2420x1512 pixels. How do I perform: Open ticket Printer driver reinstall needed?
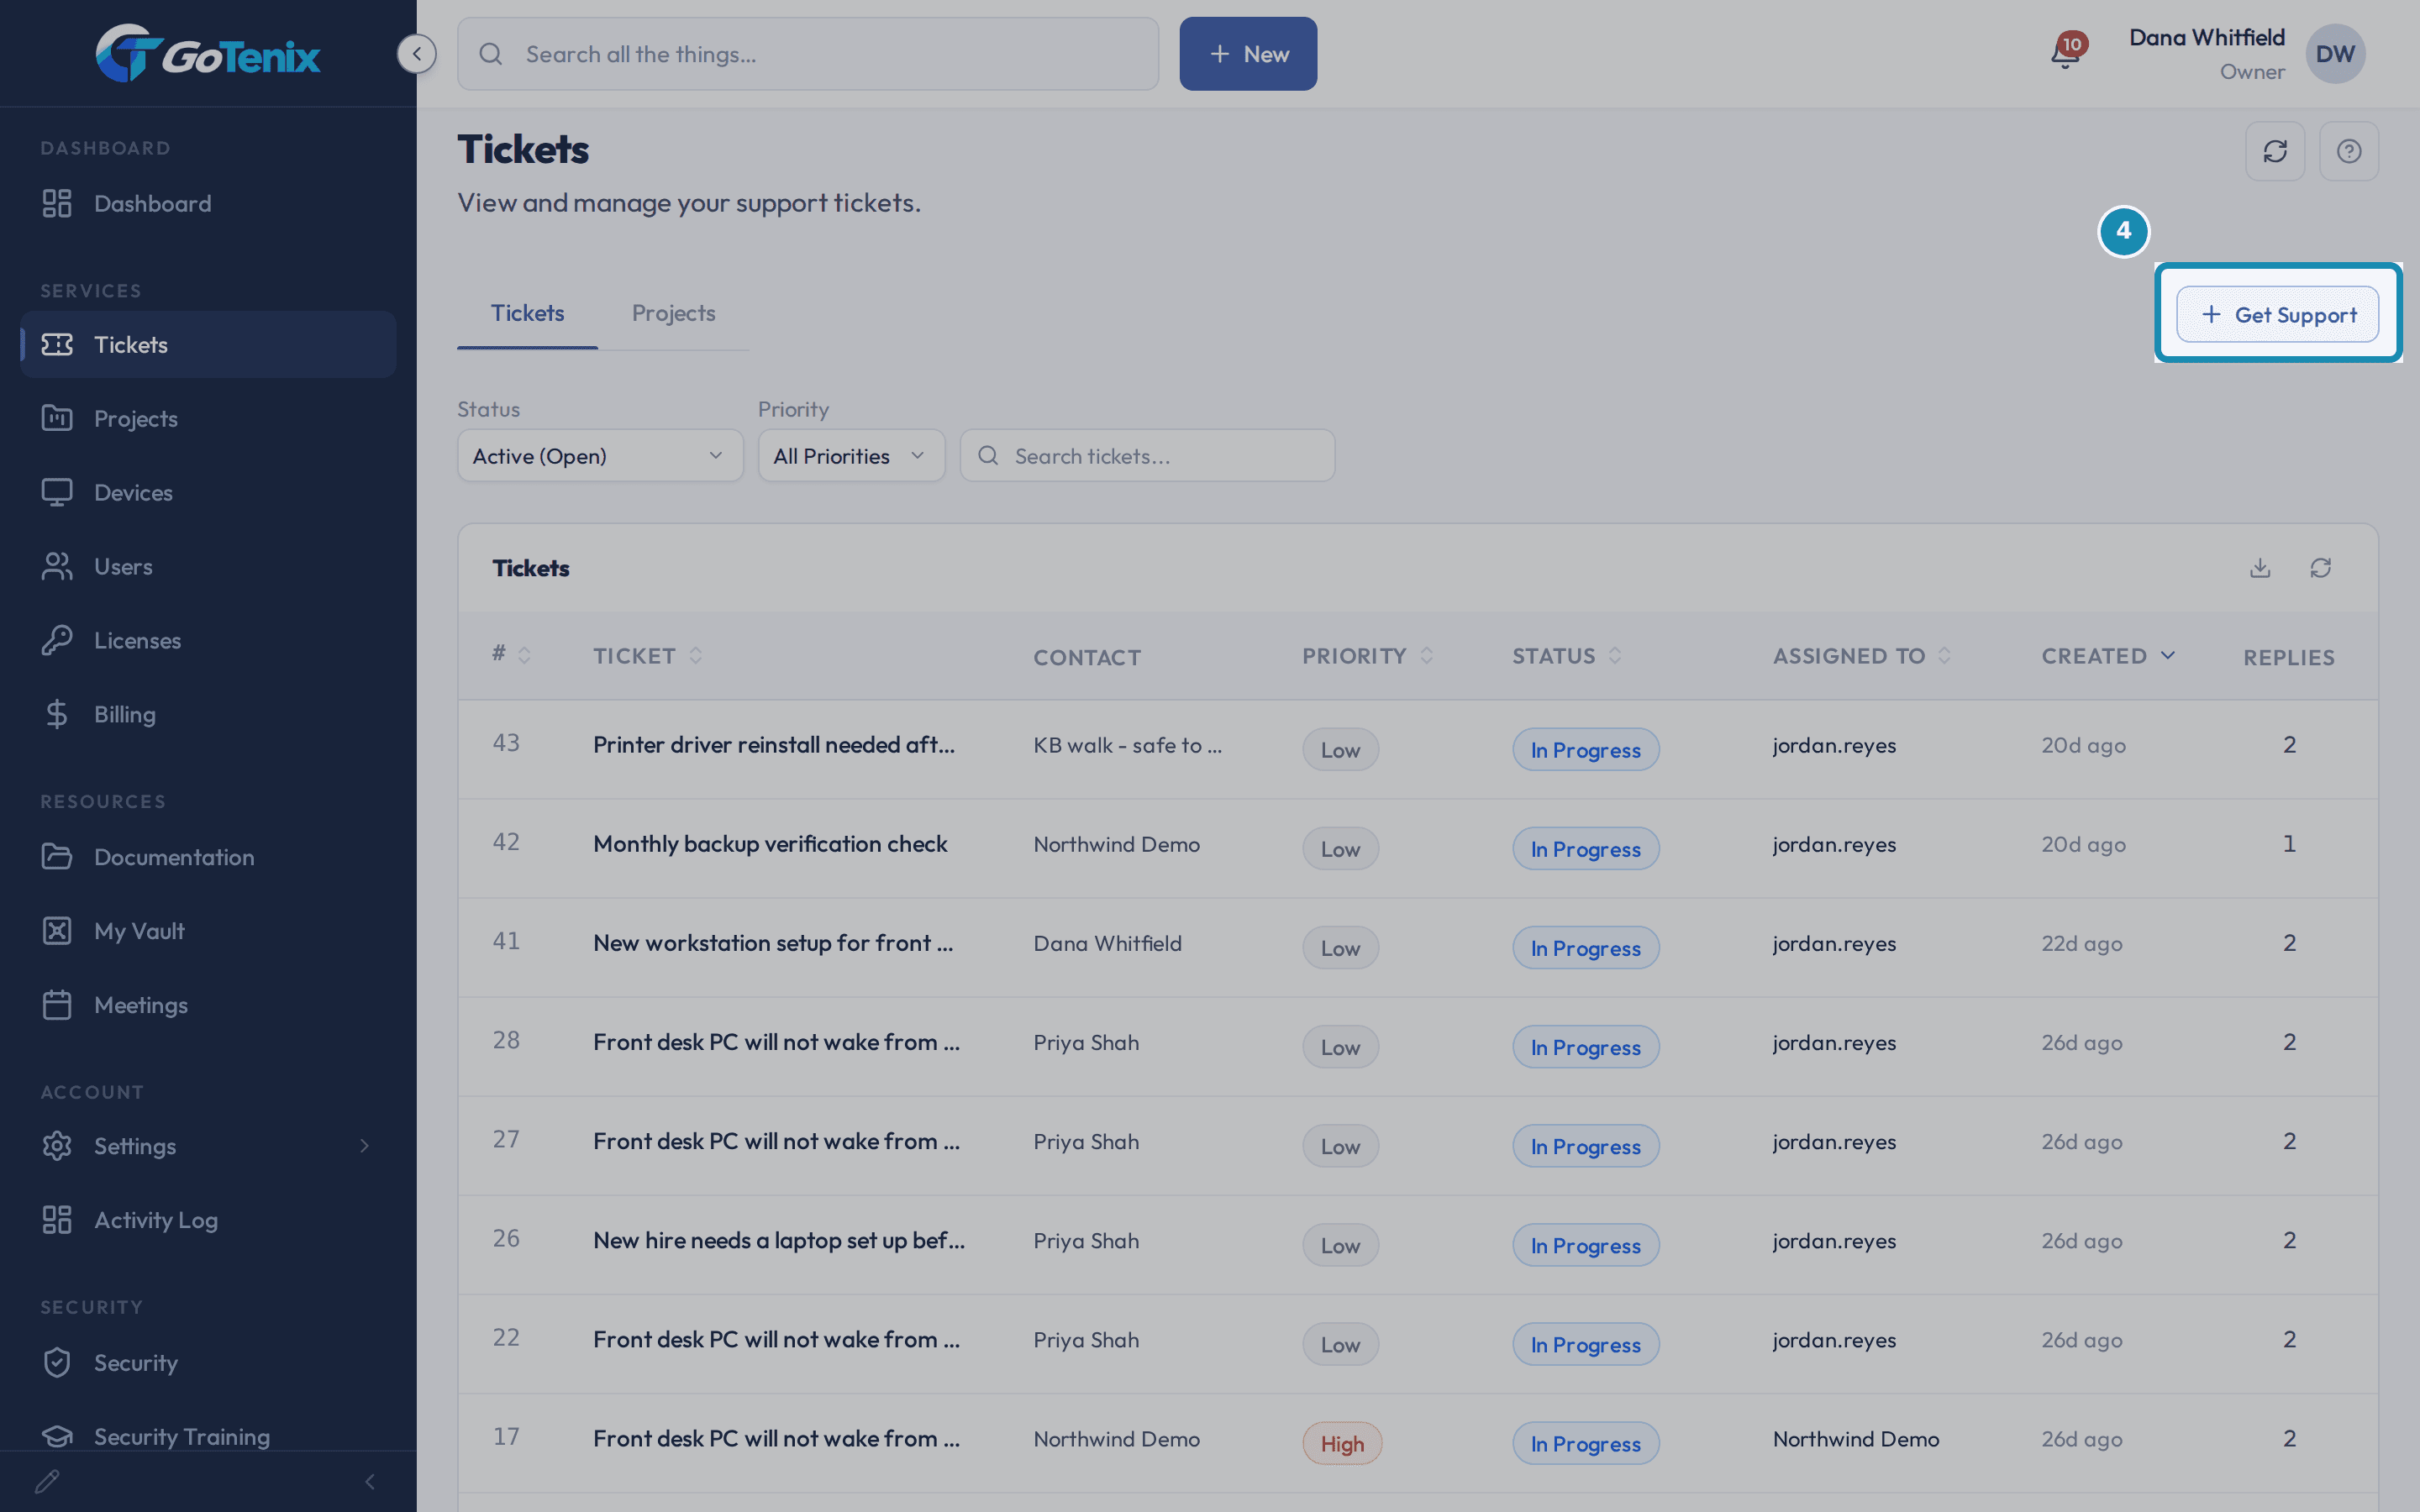coord(773,745)
